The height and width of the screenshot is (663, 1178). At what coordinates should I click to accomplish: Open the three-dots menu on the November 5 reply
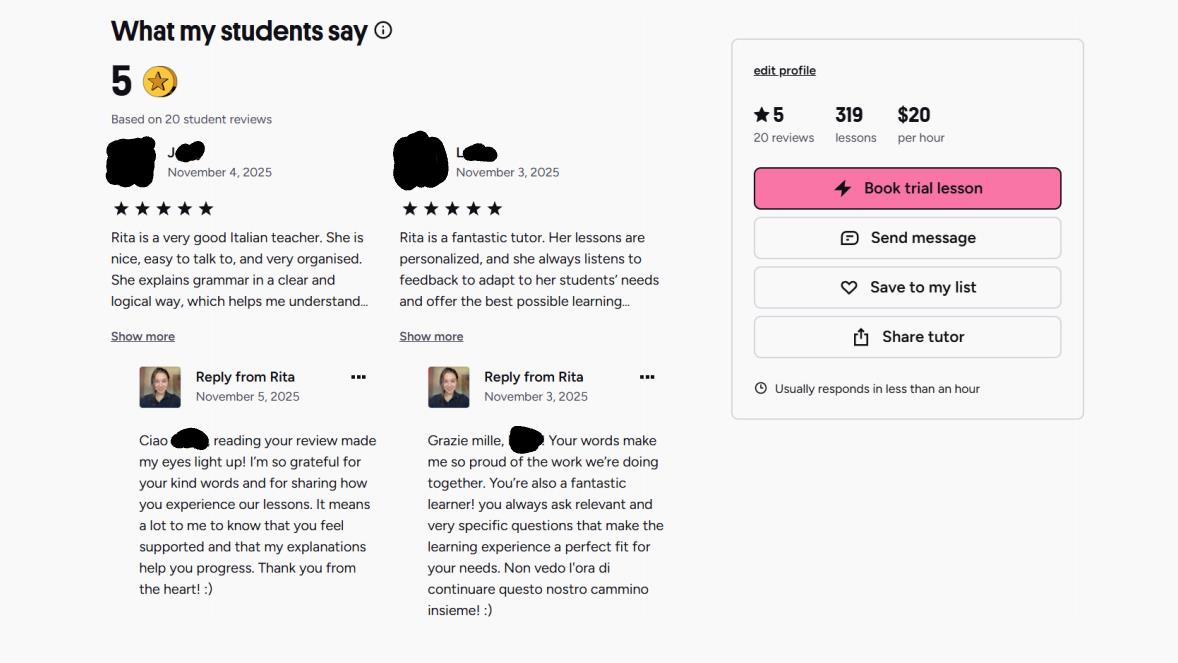[x=358, y=377]
